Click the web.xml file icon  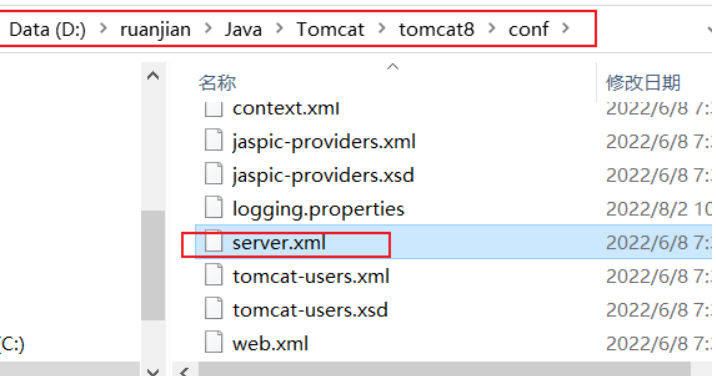tap(213, 343)
